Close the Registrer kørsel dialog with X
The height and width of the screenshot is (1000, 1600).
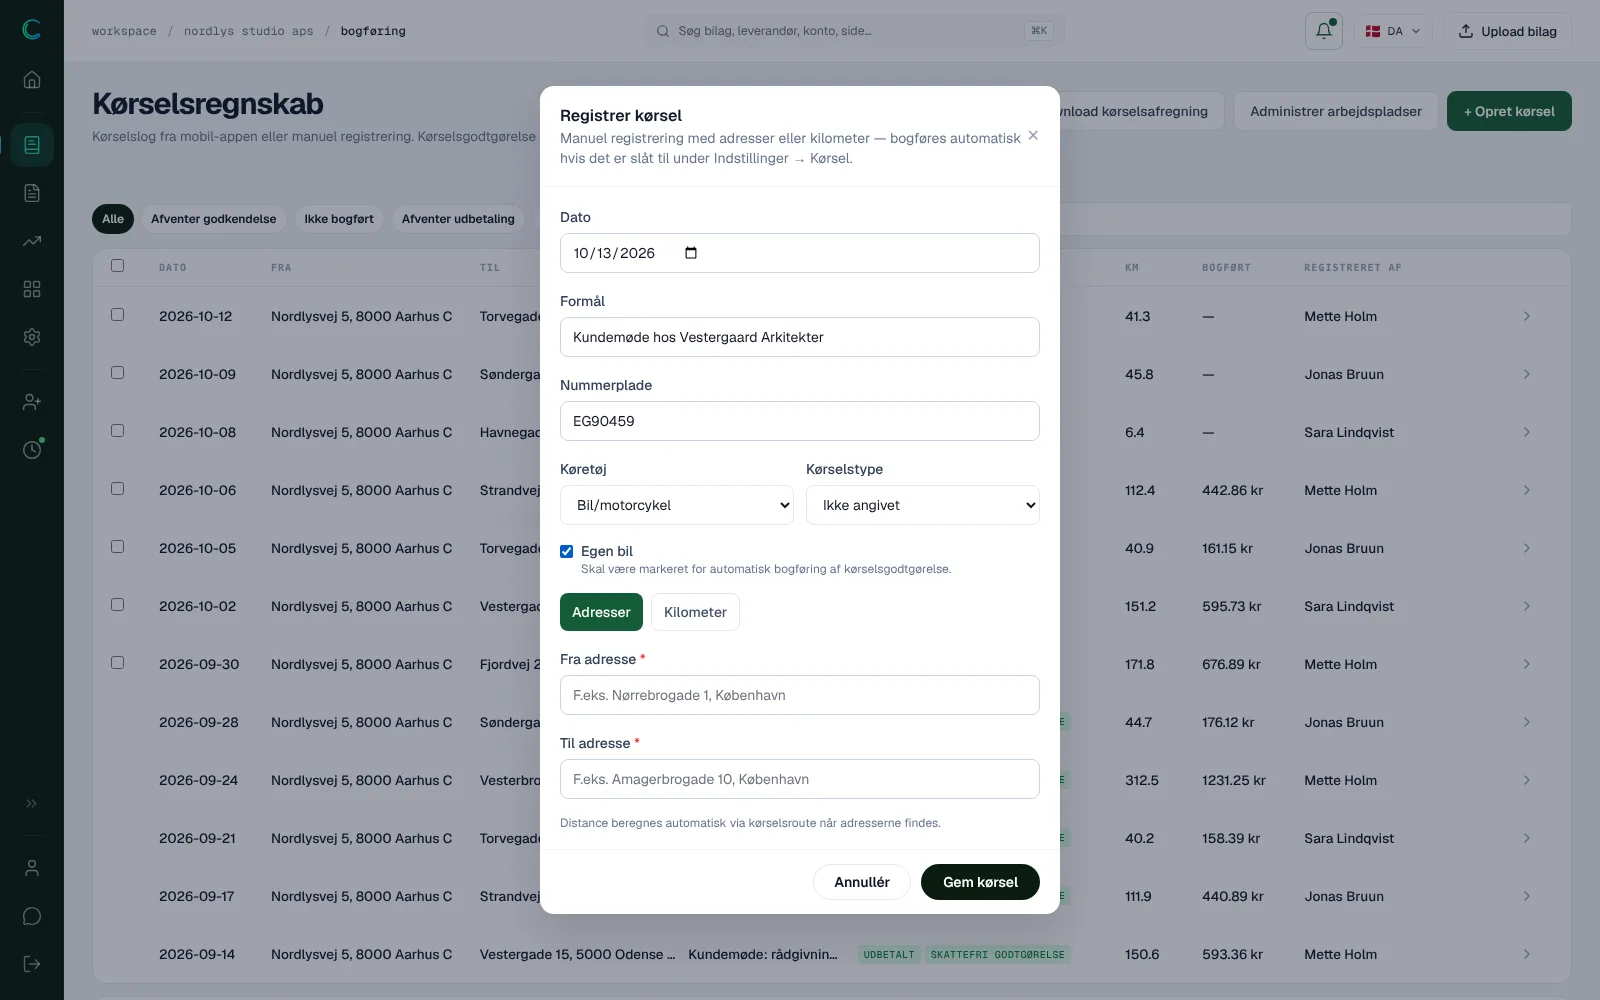click(1033, 136)
